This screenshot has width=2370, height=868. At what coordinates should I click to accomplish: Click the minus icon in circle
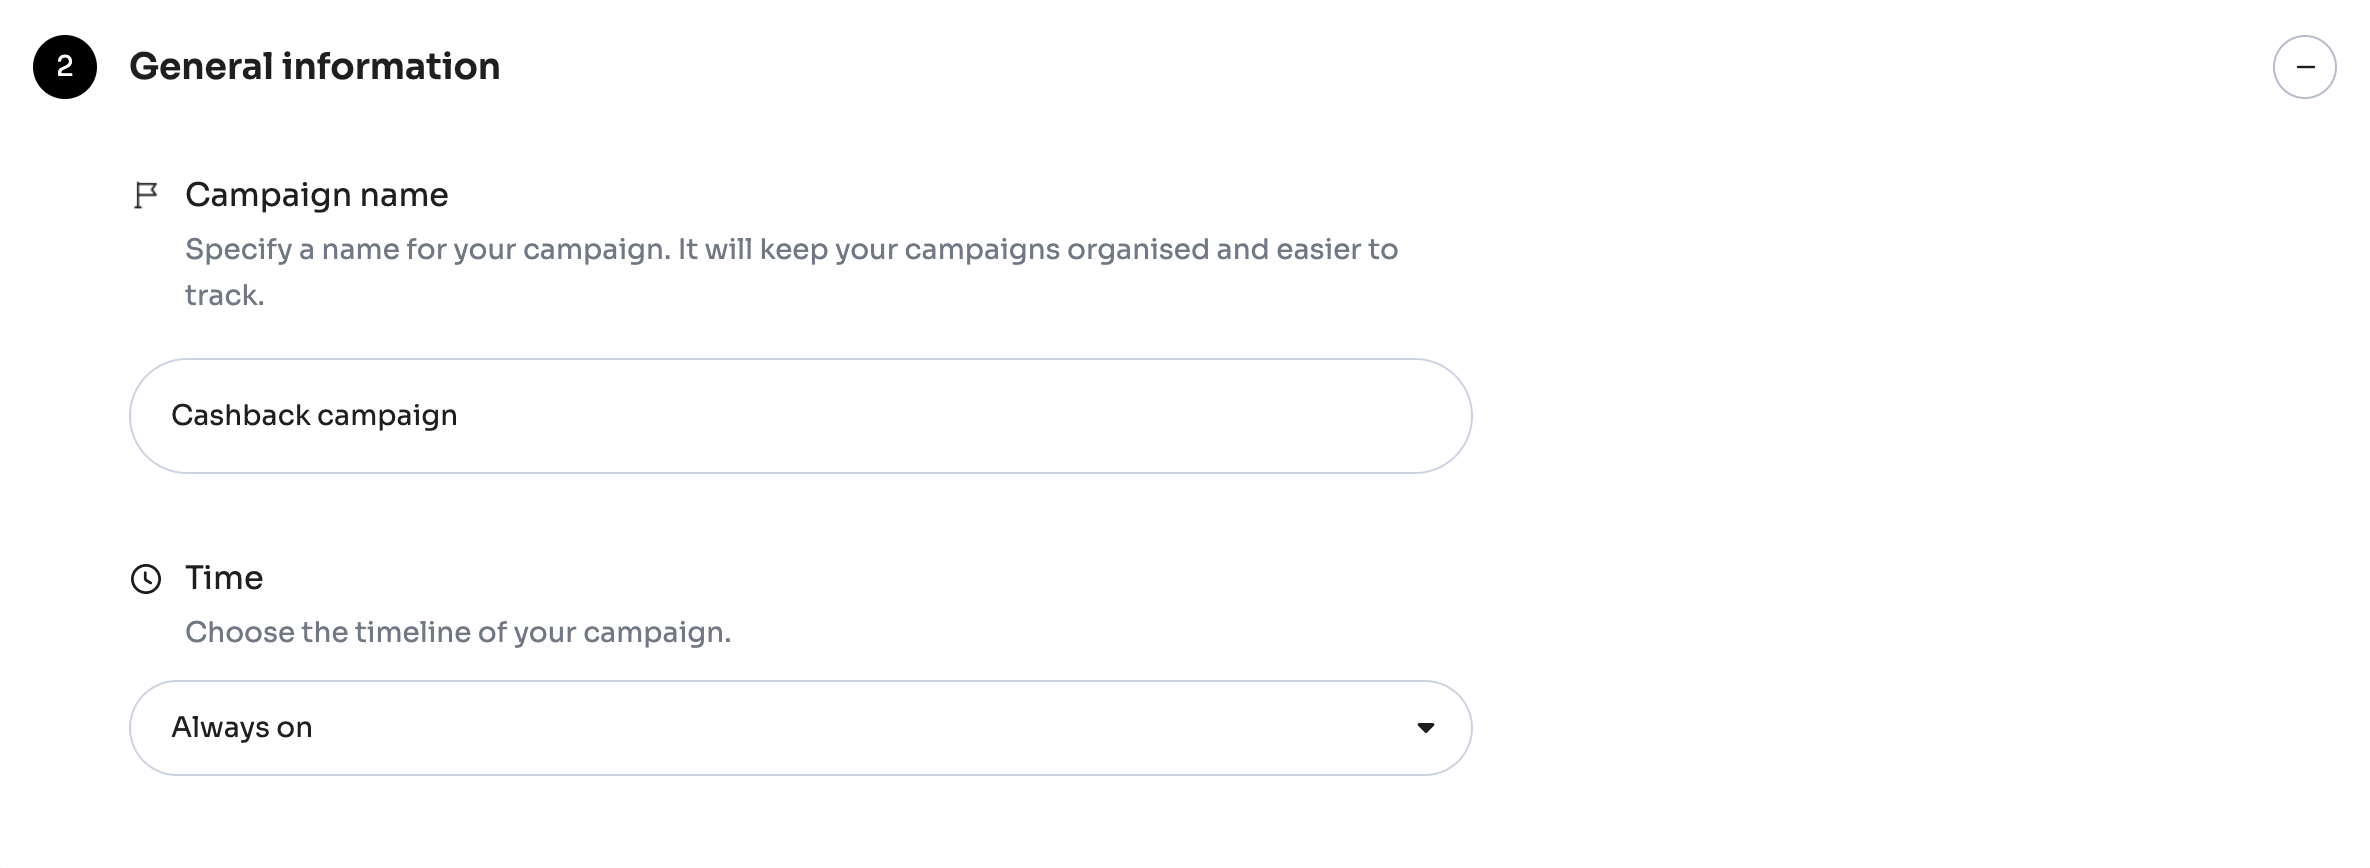click(x=2304, y=67)
